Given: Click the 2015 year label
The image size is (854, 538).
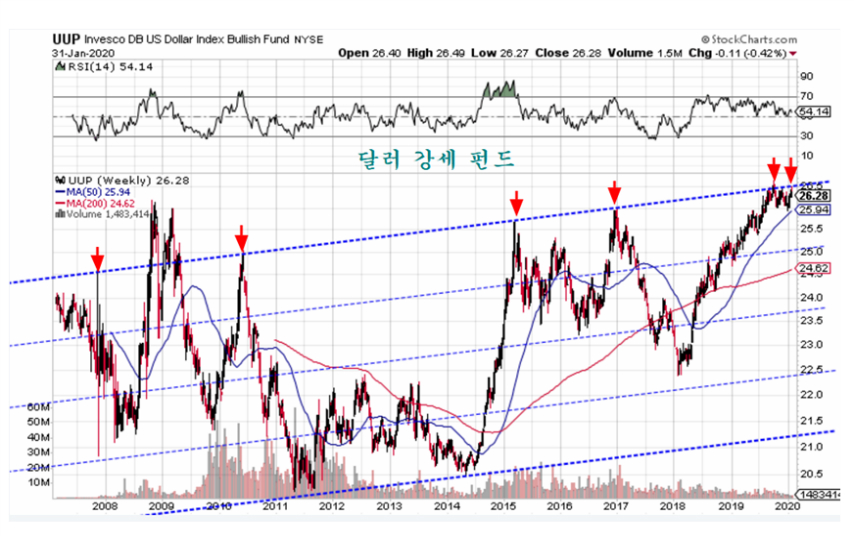Looking at the screenshot, I should point(503,506).
